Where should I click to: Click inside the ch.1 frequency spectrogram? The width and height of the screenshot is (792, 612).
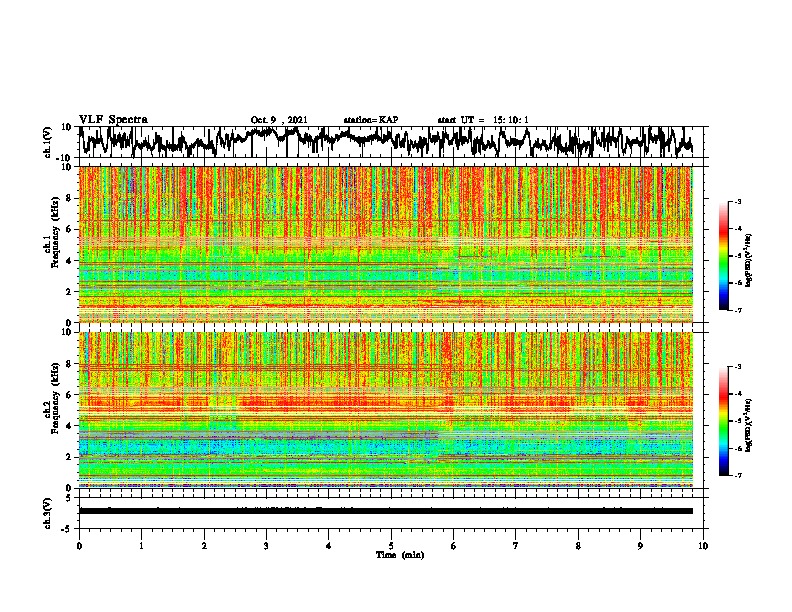[386, 244]
